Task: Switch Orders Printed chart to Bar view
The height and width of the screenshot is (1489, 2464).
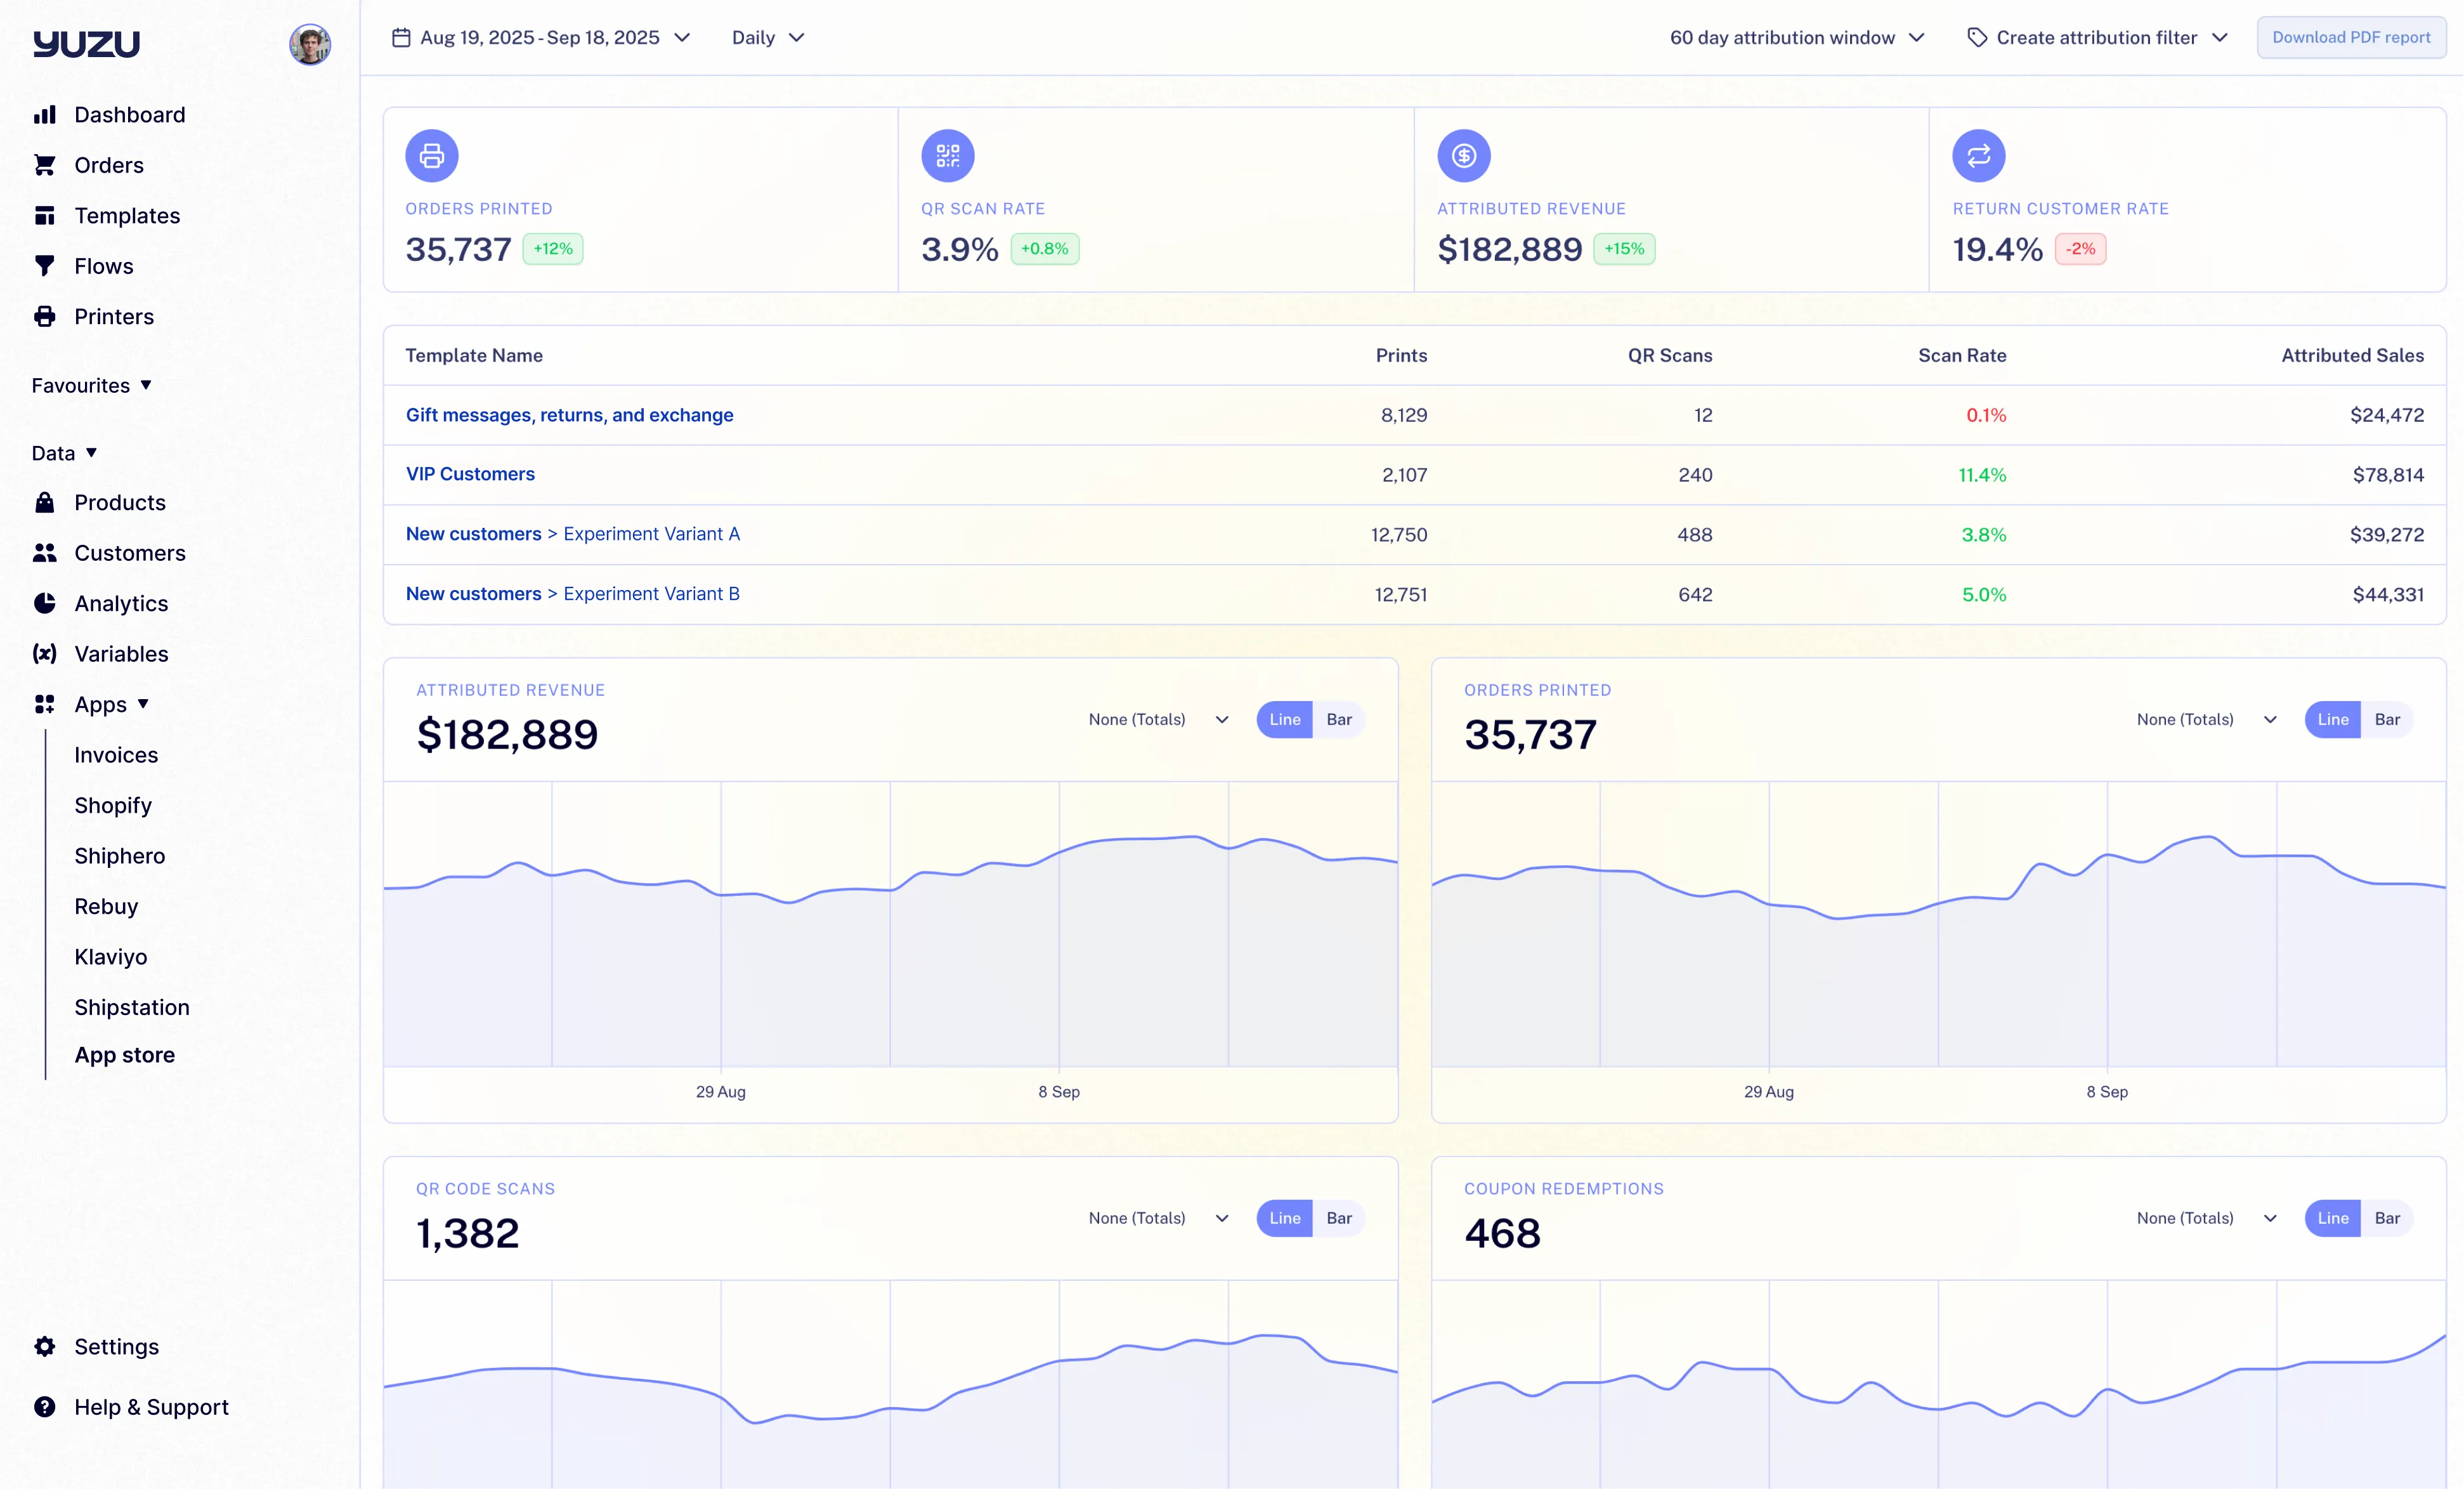Action: pyautogui.click(x=2388, y=719)
